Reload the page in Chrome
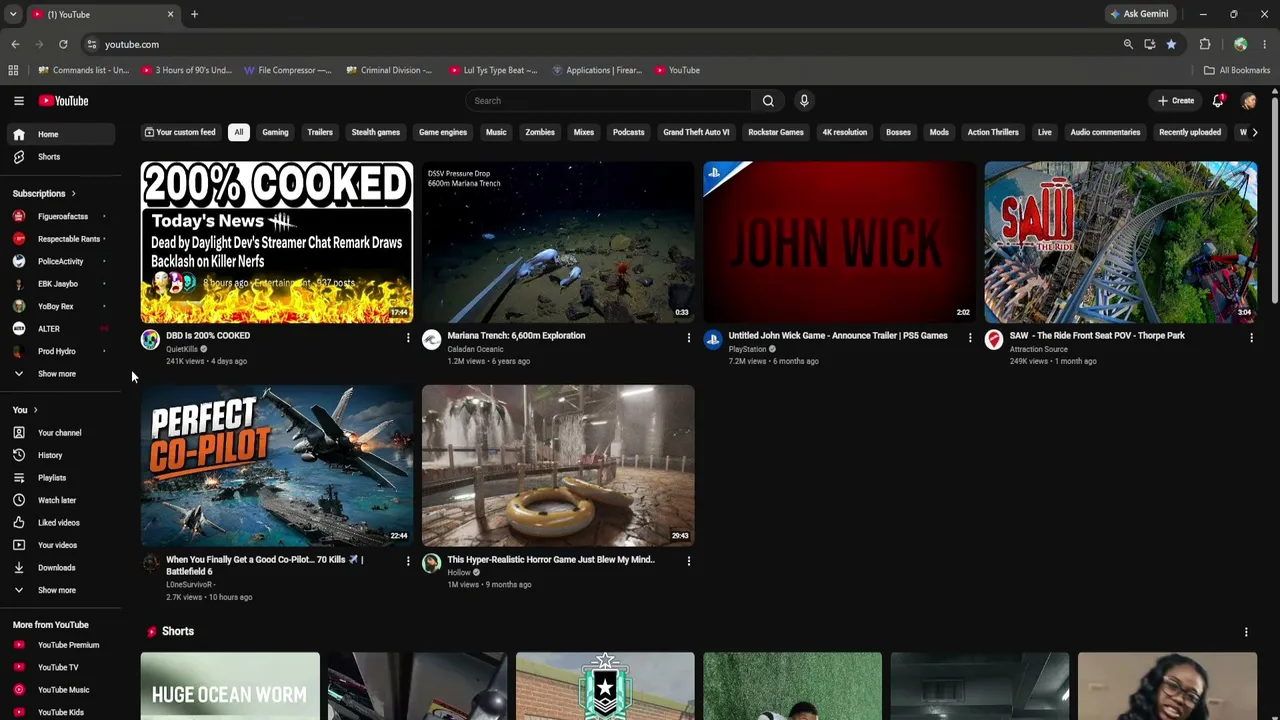 point(63,44)
